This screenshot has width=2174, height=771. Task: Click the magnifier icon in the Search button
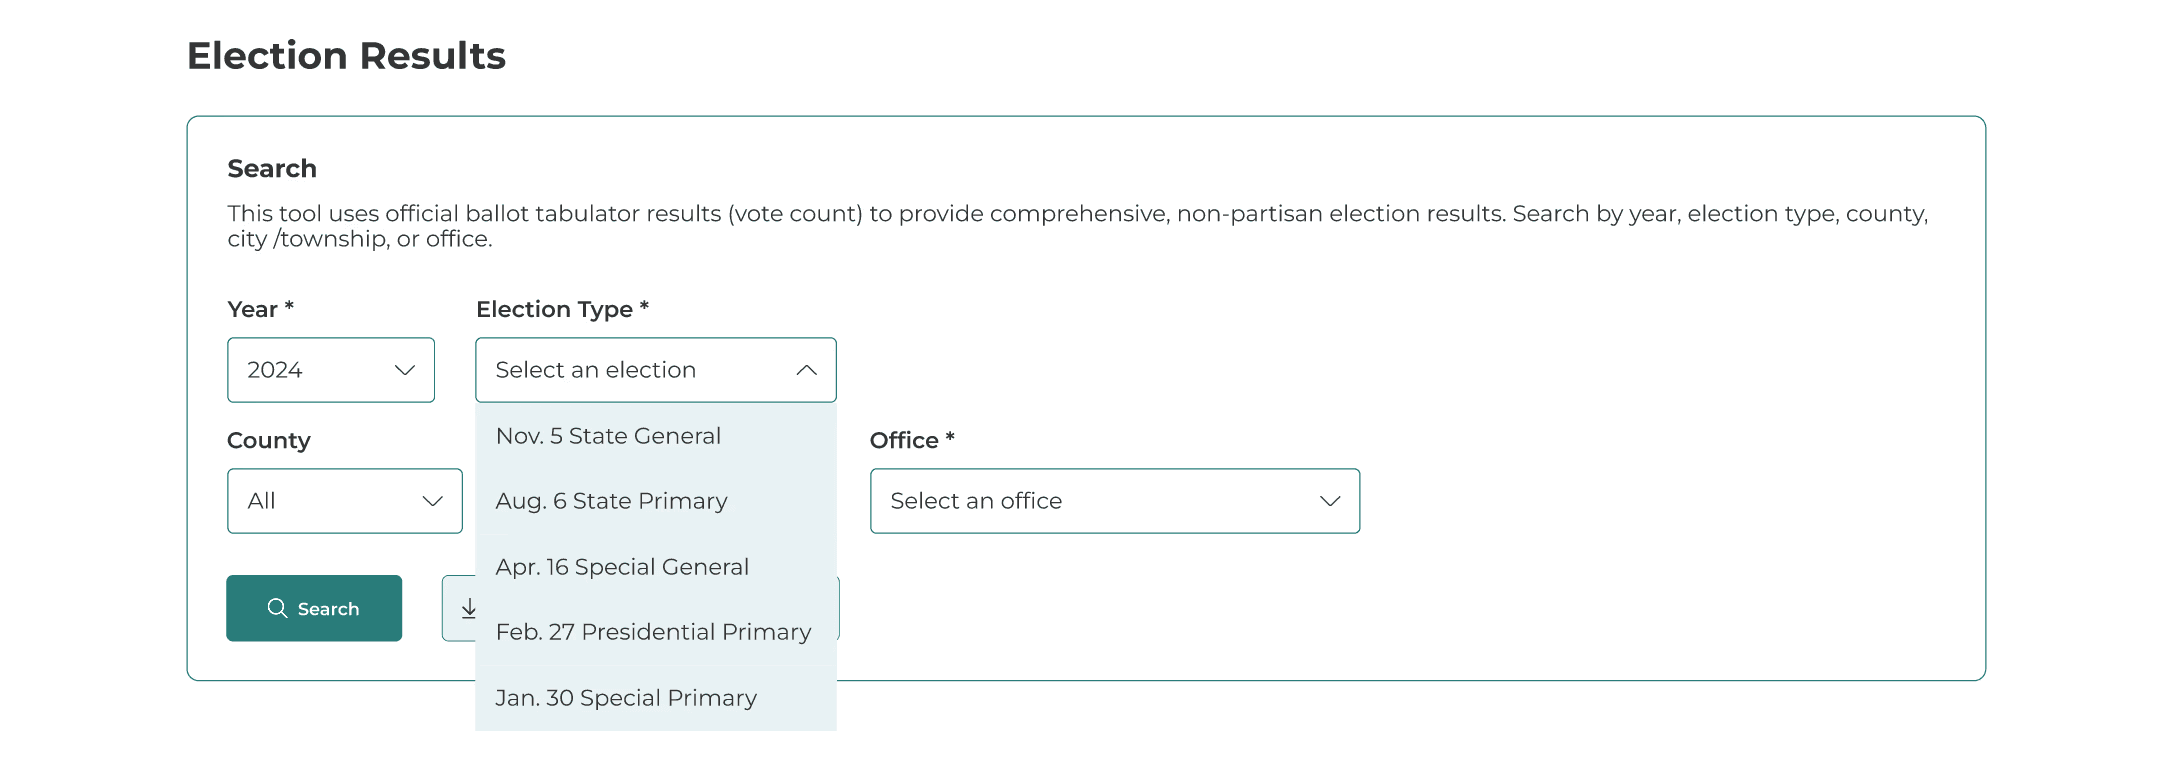coord(277,608)
